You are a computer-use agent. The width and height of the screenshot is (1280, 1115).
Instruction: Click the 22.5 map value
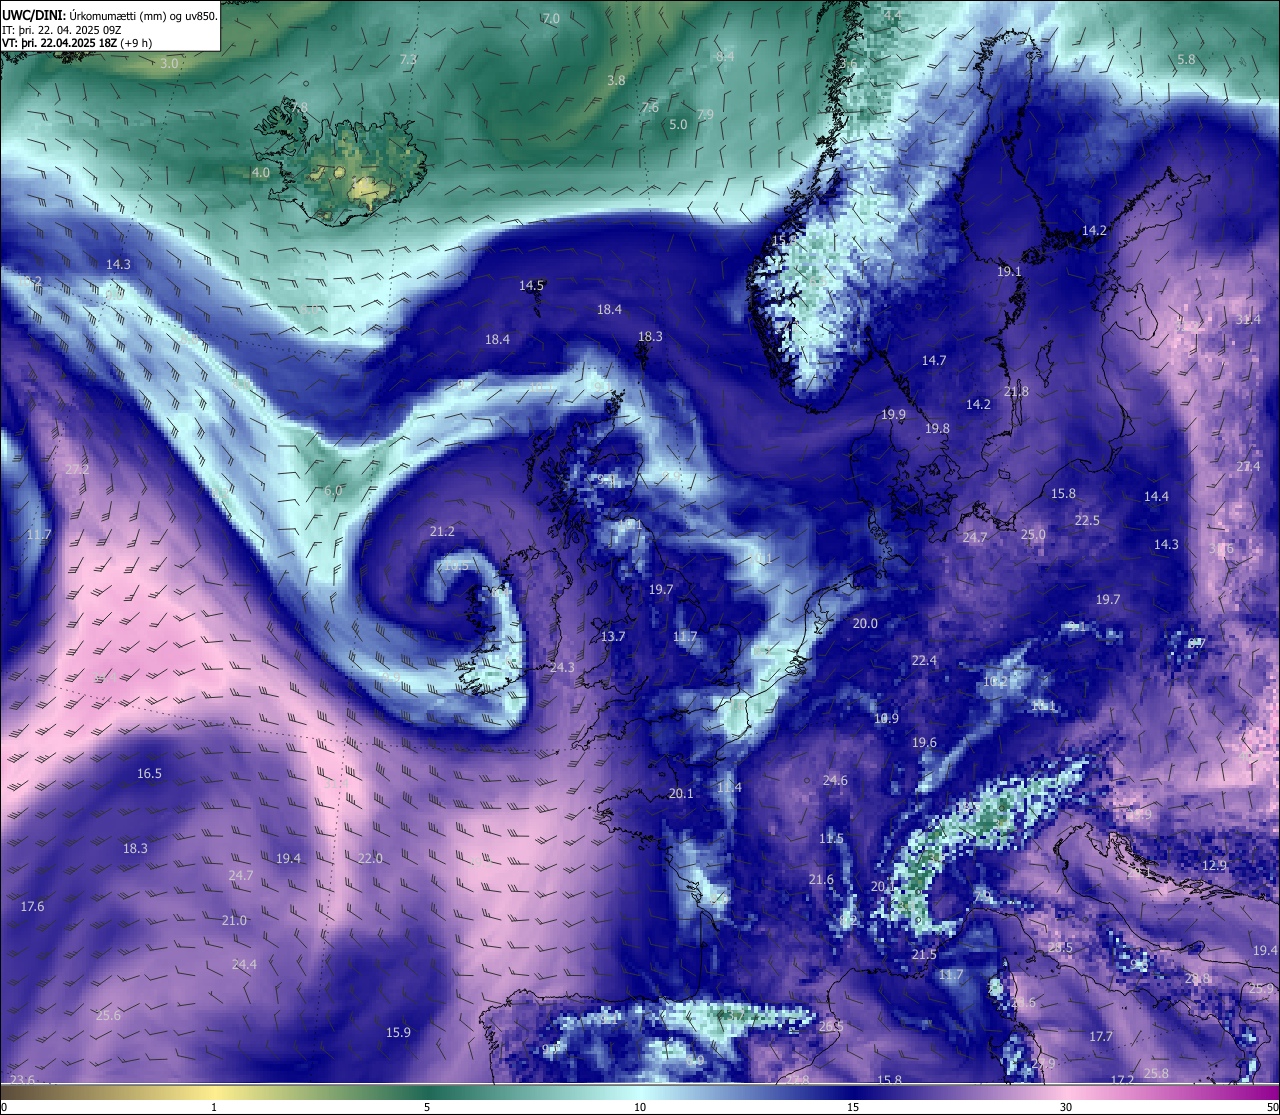[x=1087, y=521]
